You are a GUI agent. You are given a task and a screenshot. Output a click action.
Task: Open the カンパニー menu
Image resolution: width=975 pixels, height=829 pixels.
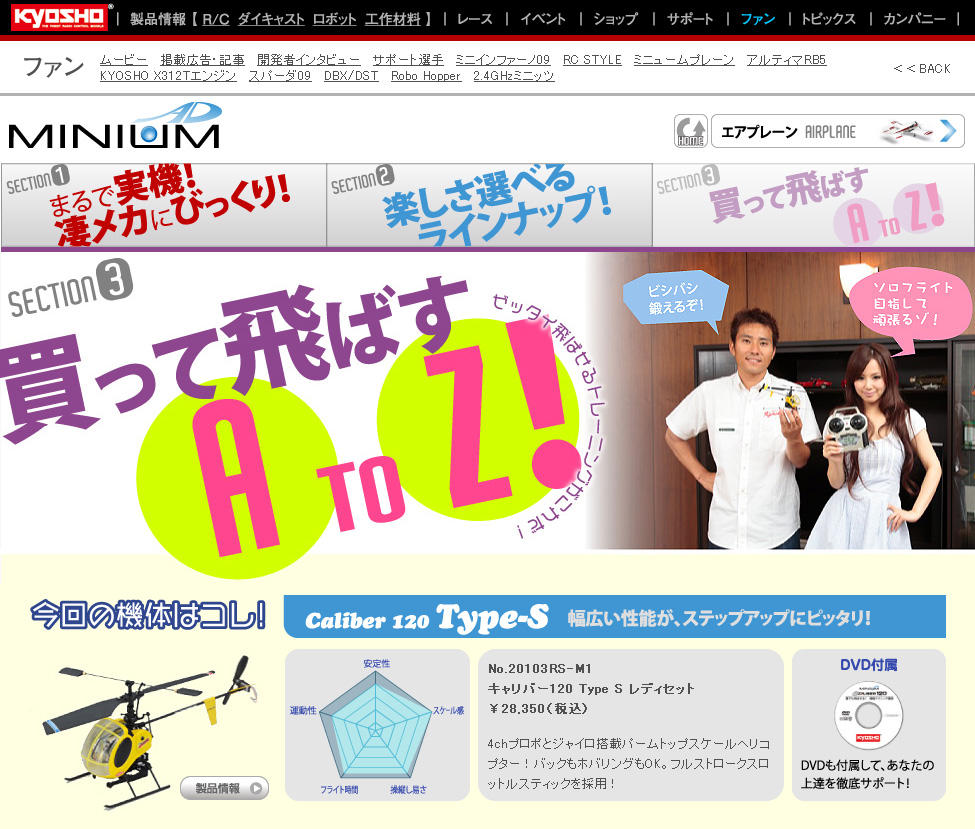(x=914, y=19)
